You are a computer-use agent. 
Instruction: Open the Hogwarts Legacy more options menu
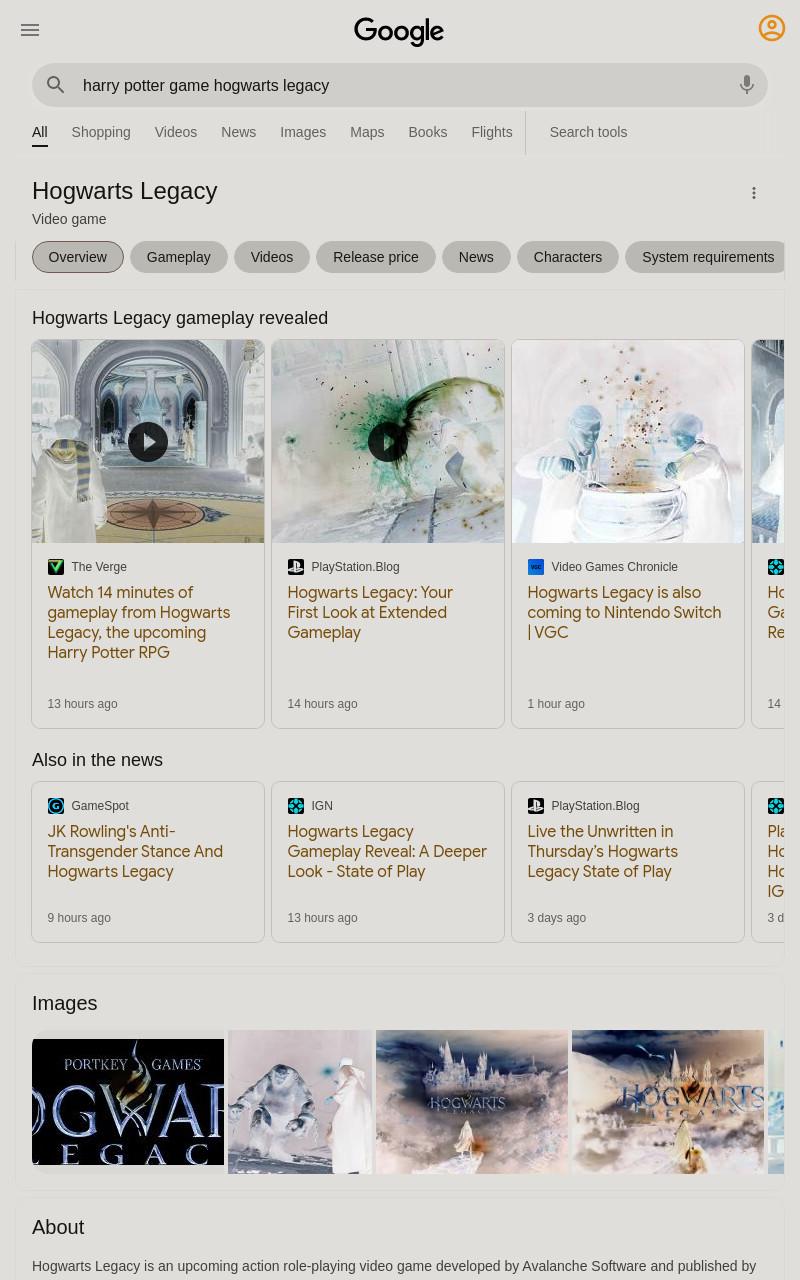pos(754,193)
